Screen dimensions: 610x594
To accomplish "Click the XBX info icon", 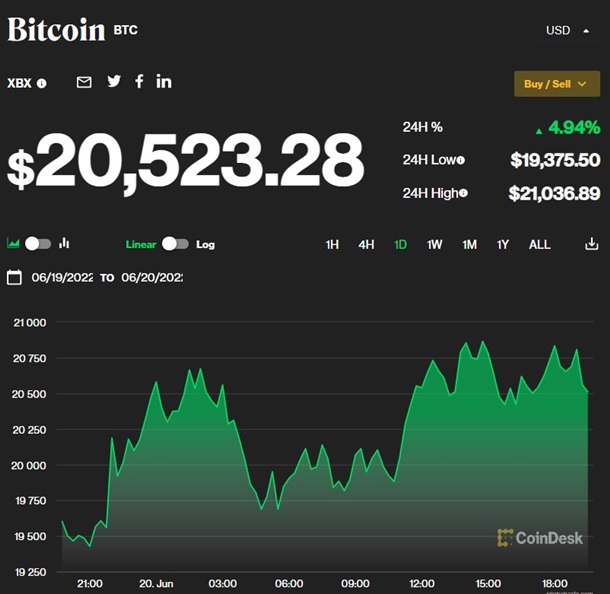I will [42, 83].
